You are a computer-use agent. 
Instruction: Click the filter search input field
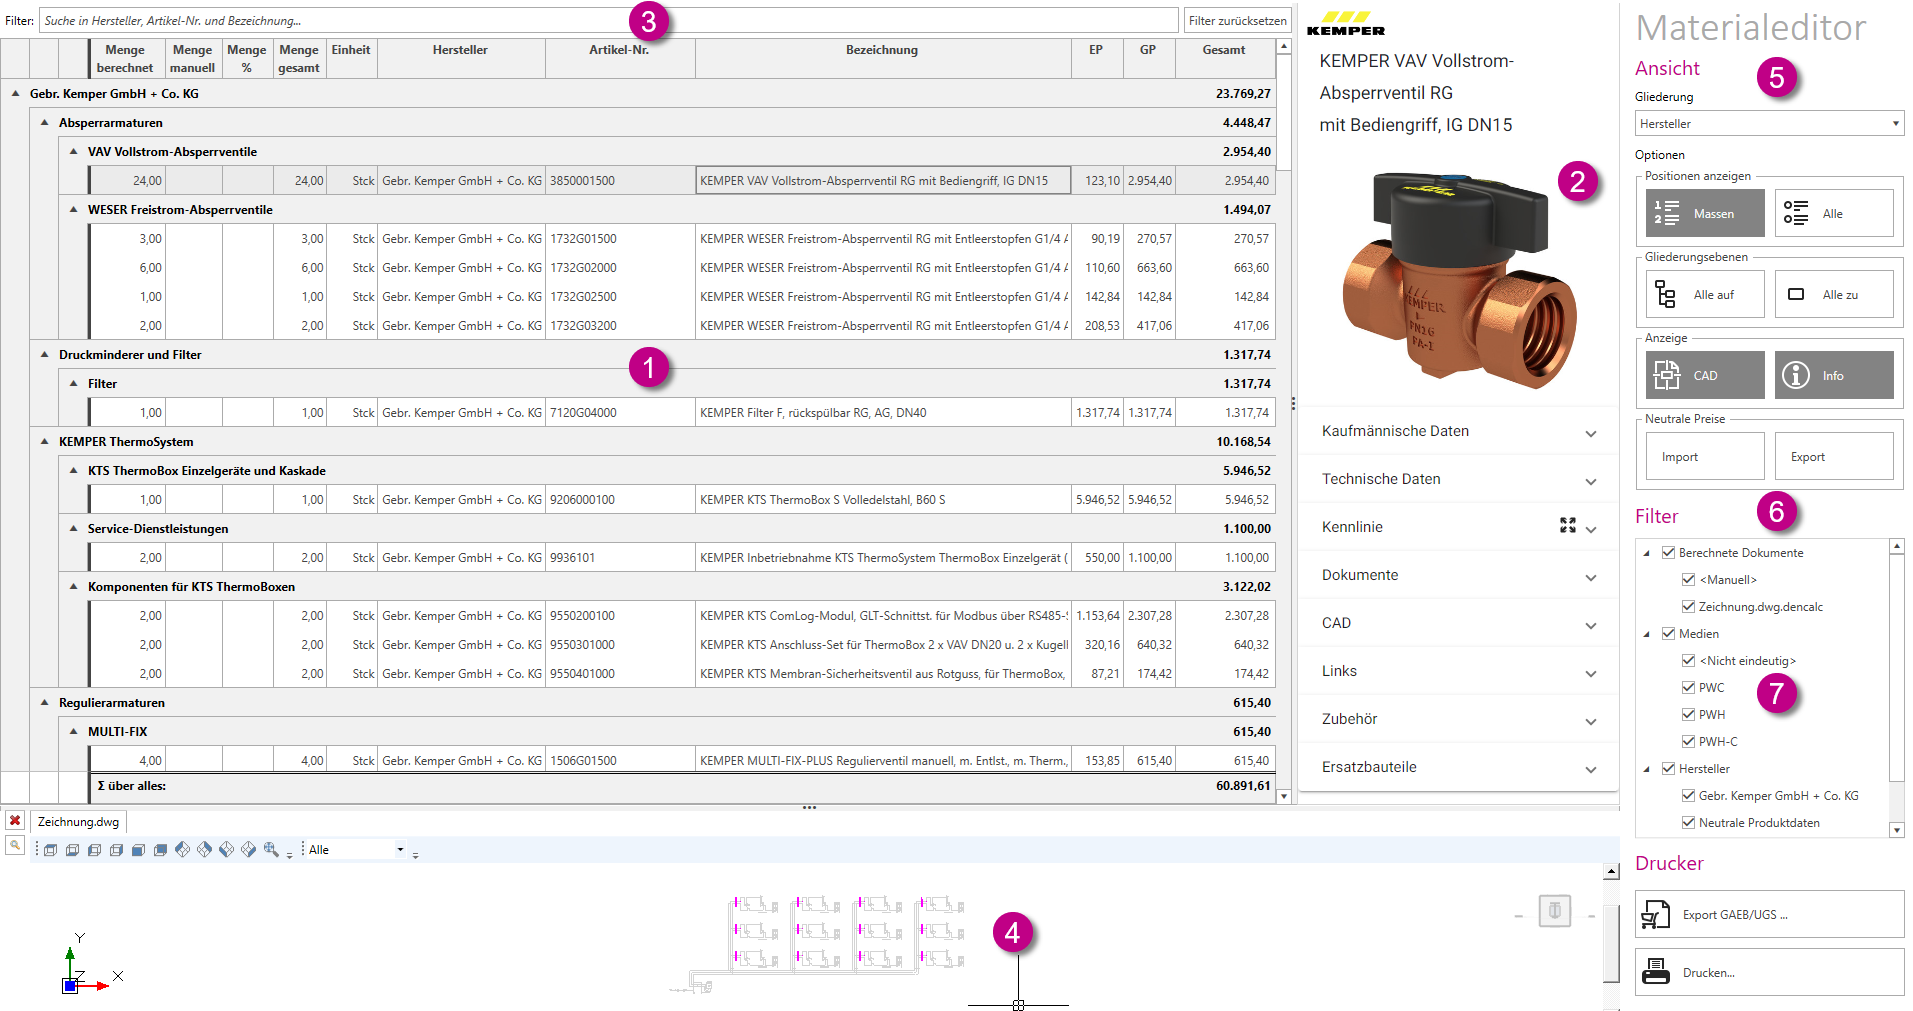pyautogui.click(x=608, y=20)
